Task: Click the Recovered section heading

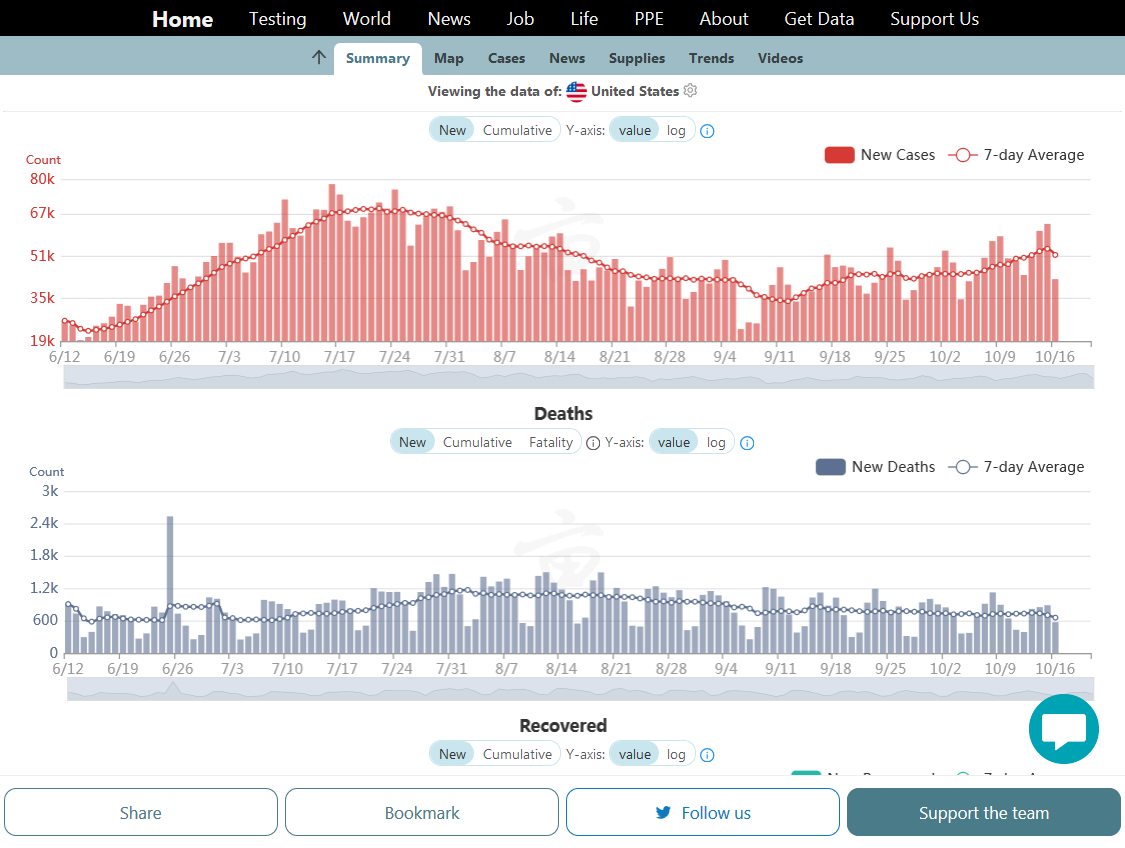Action: coord(563,726)
